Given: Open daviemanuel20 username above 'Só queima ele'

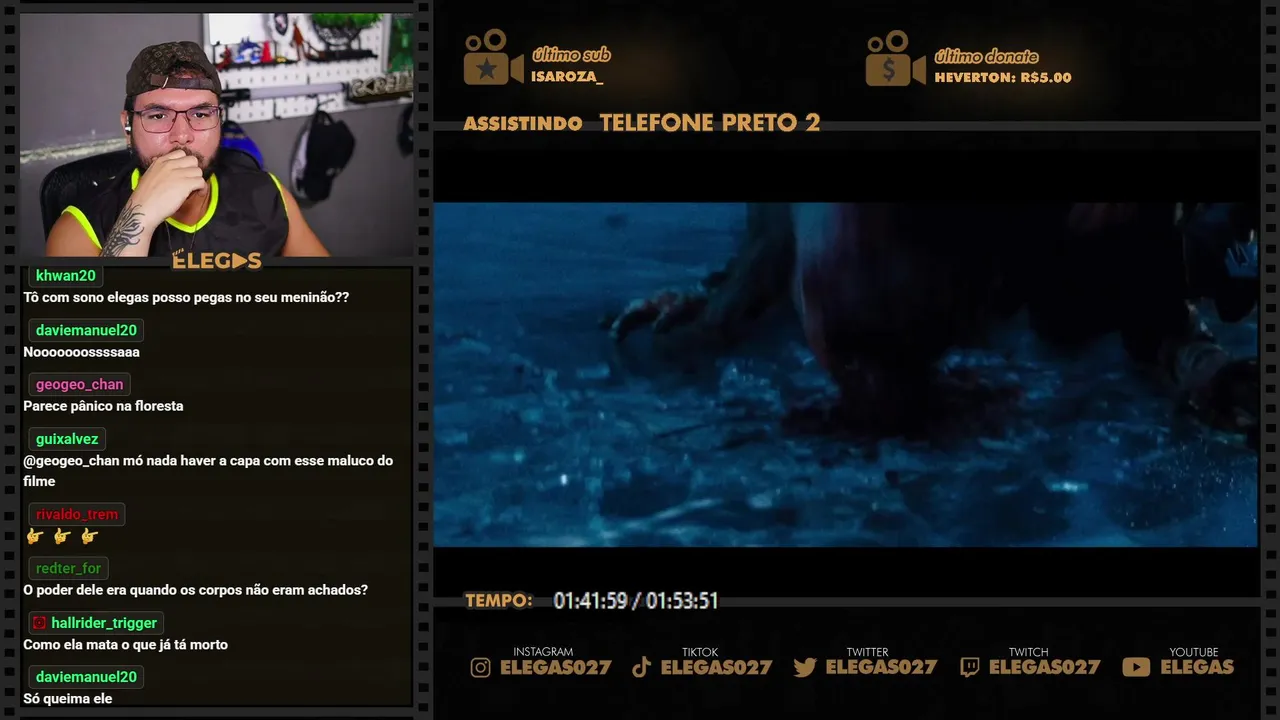Looking at the screenshot, I should click(x=86, y=677).
